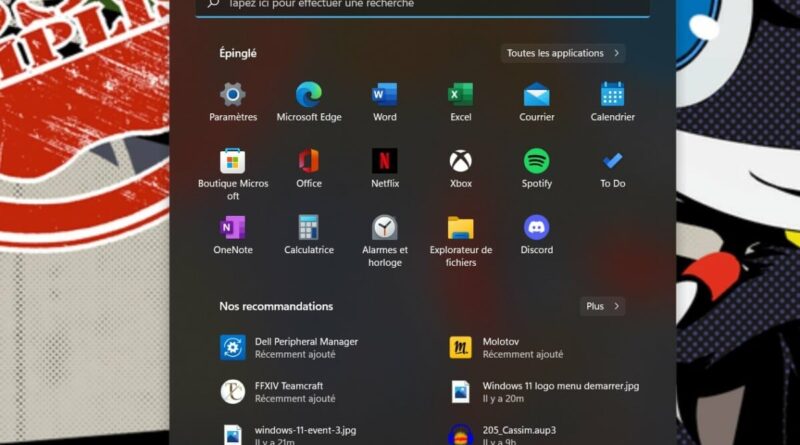Launch Microsoft Edge from pinned apps

pyautogui.click(x=309, y=102)
